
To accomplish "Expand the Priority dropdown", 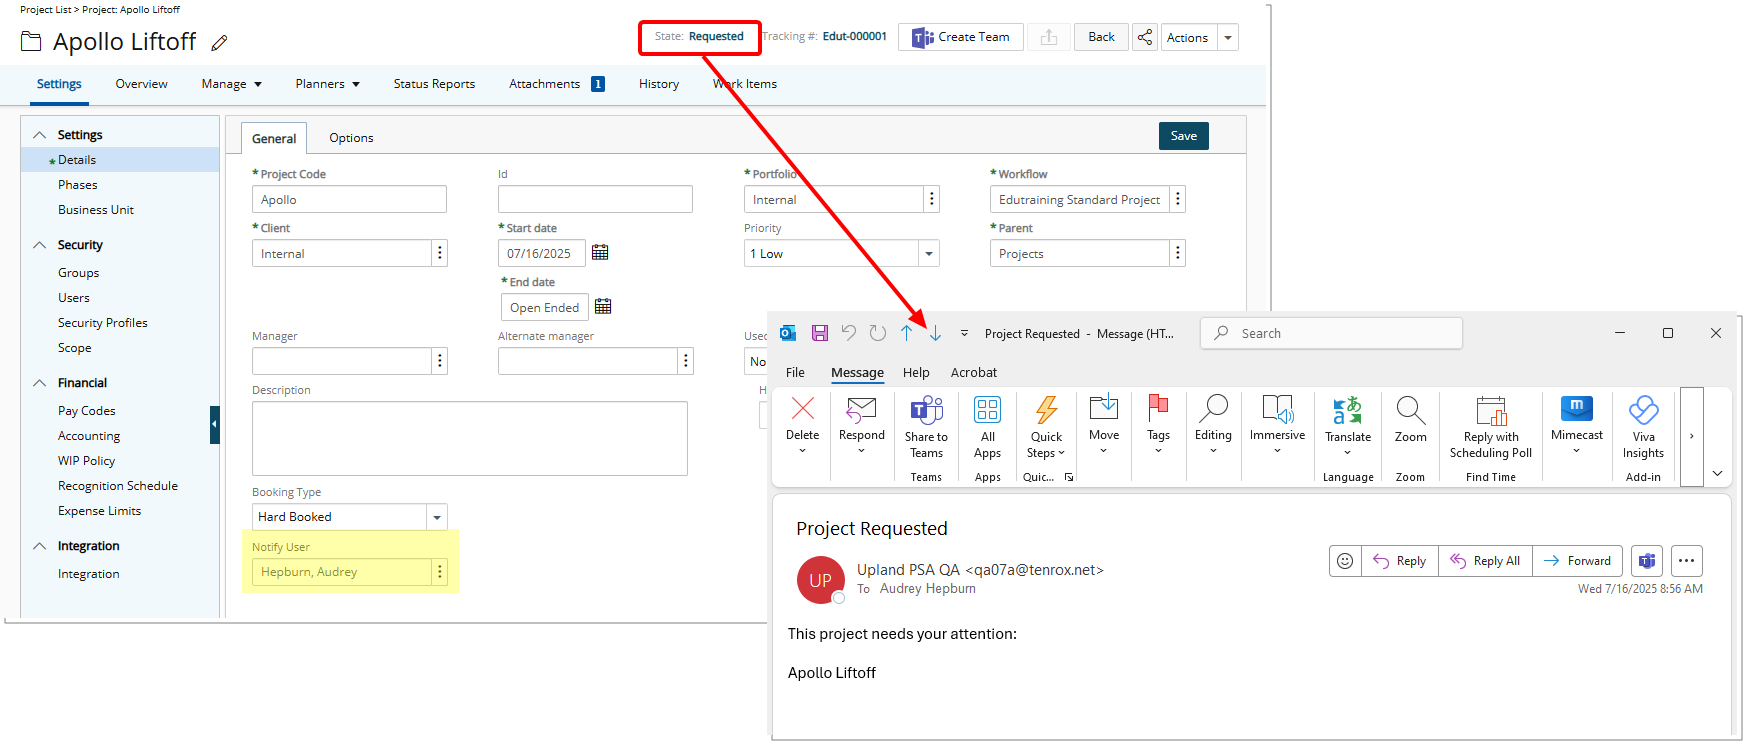I will click(x=929, y=254).
